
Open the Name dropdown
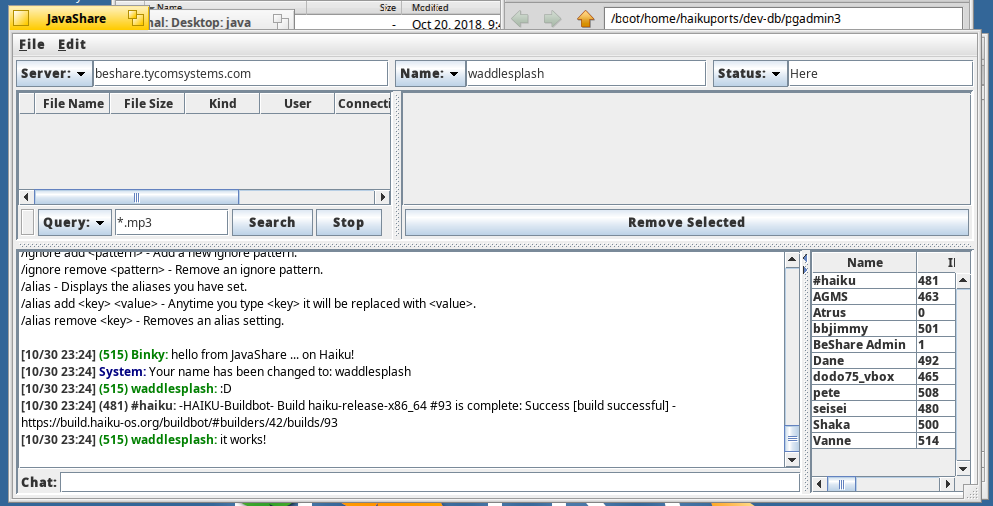click(430, 73)
